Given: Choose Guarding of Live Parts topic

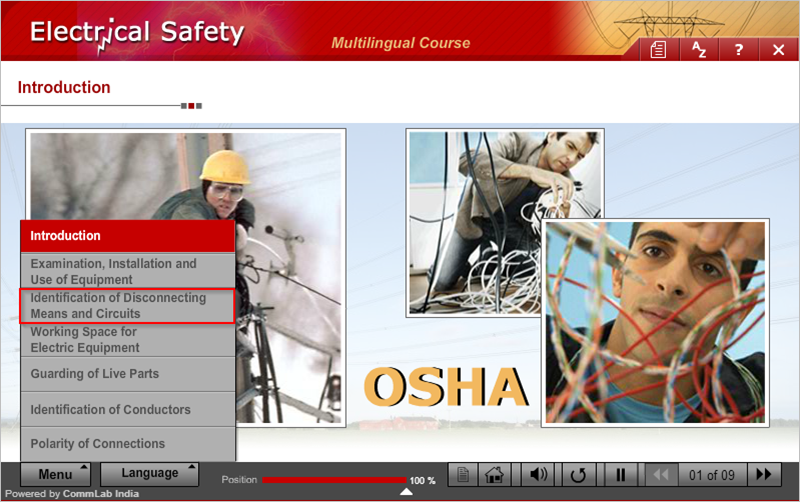Looking at the screenshot, I should 127,374.
